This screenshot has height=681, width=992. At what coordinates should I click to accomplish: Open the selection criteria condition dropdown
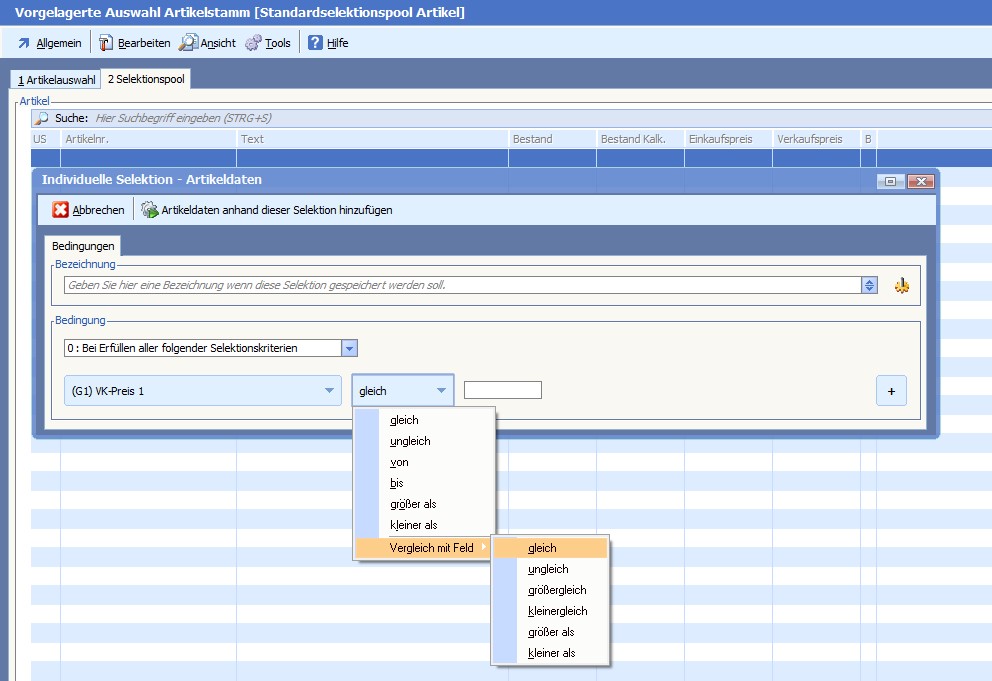349,348
